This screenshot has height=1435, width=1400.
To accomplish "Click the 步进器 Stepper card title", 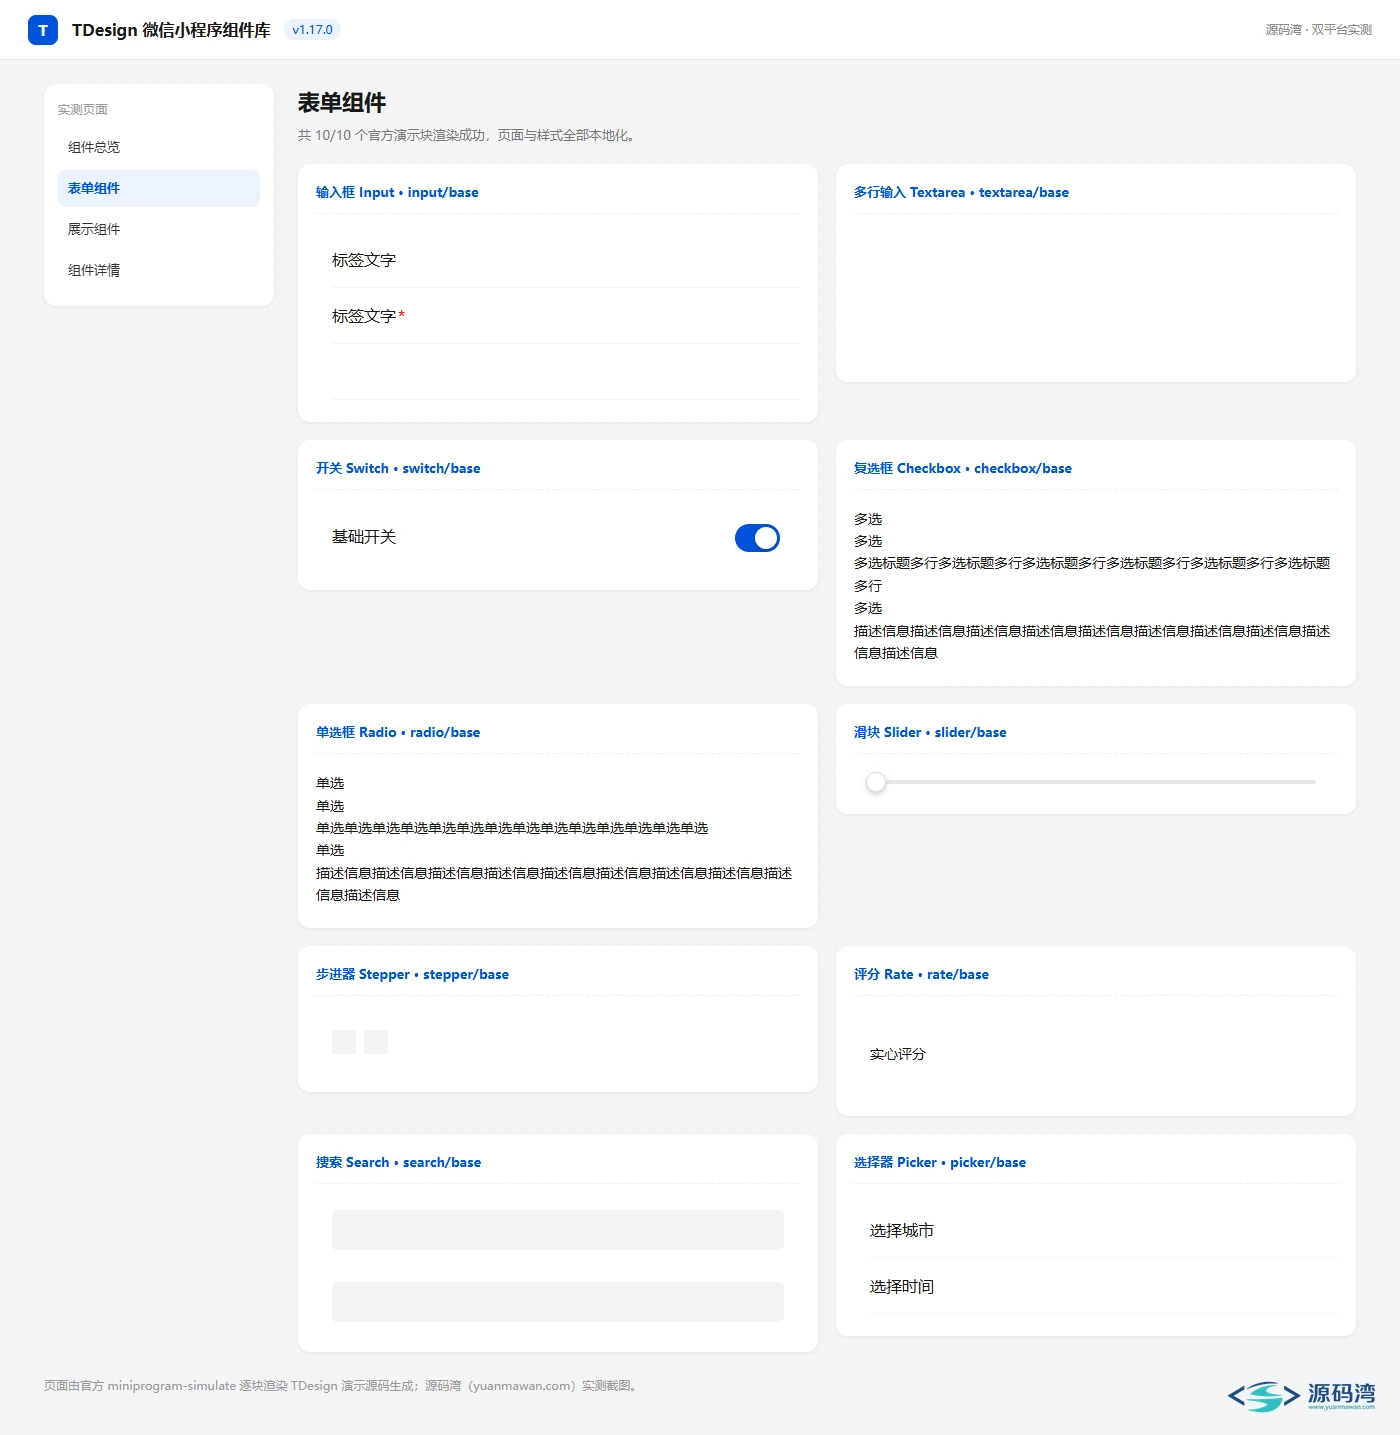I will (x=412, y=974).
